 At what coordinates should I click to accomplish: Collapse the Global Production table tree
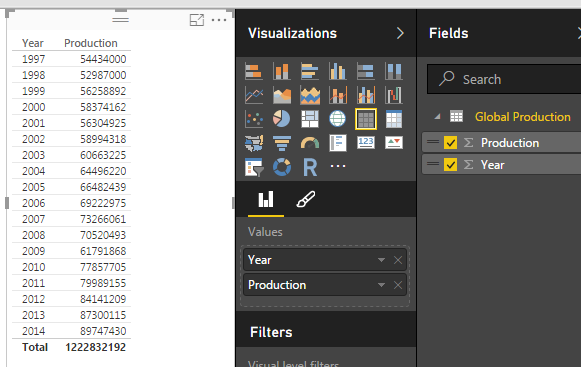pyautogui.click(x=438, y=117)
